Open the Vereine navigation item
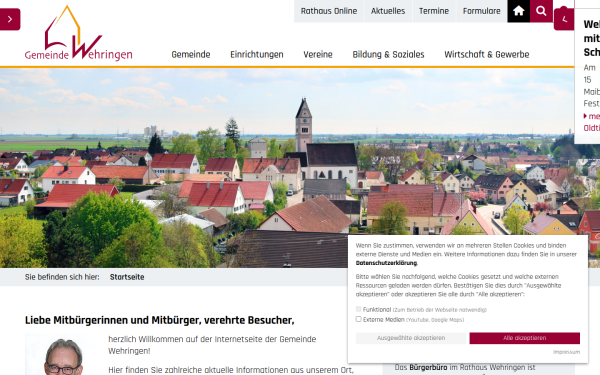 pyautogui.click(x=318, y=55)
